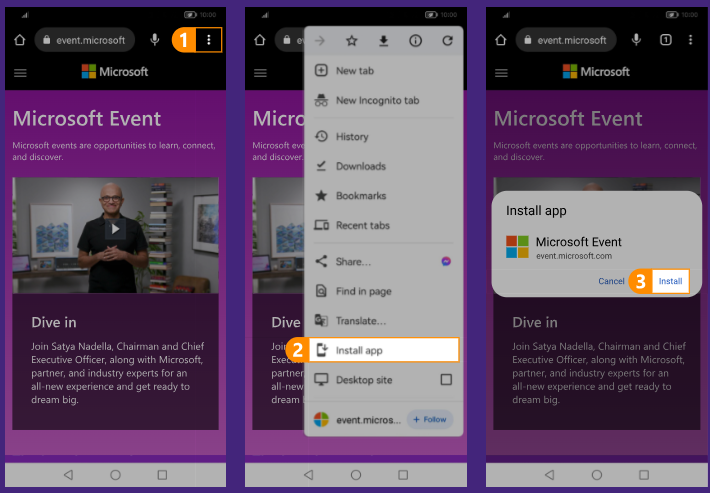Screen dimensions: 710x493
Task: Tap the home icon in the second phone
Action: click(260, 40)
